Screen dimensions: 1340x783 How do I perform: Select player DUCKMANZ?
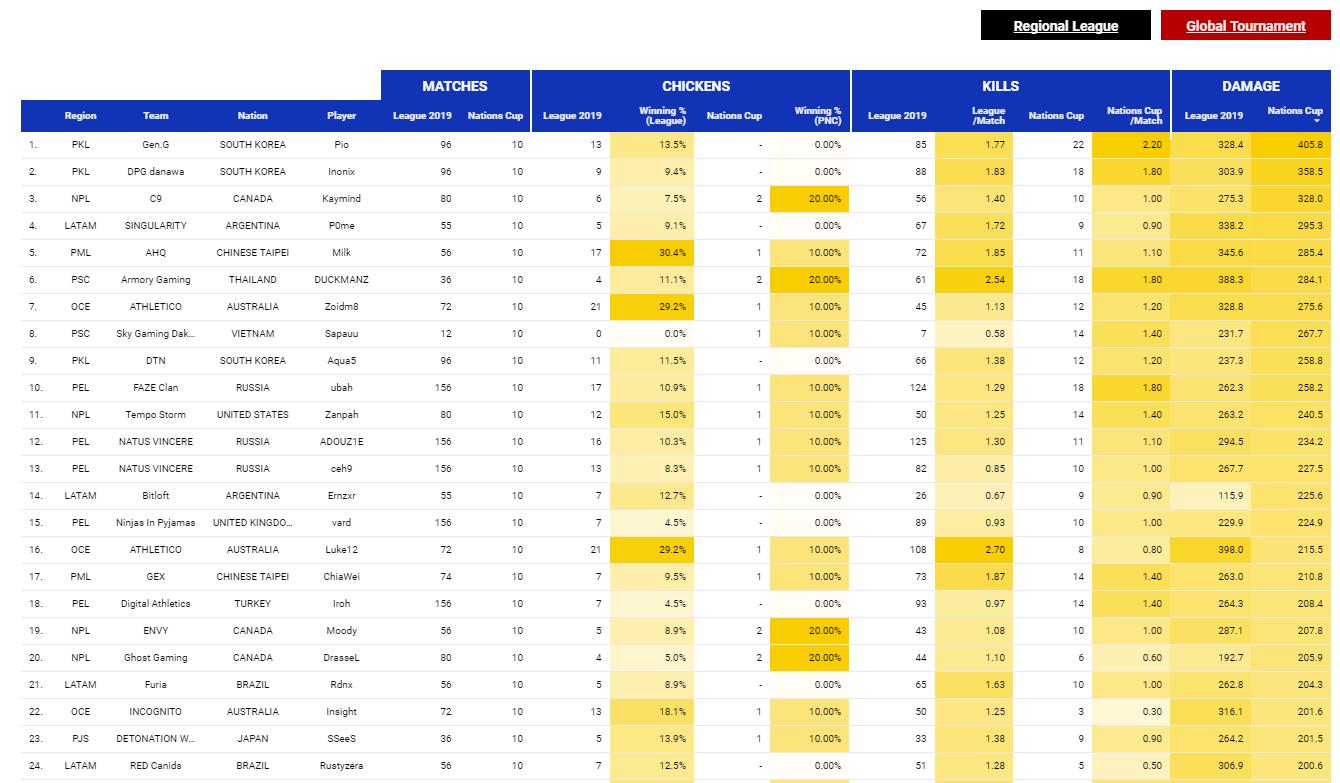pyautogui.click(x=341, y=280)
